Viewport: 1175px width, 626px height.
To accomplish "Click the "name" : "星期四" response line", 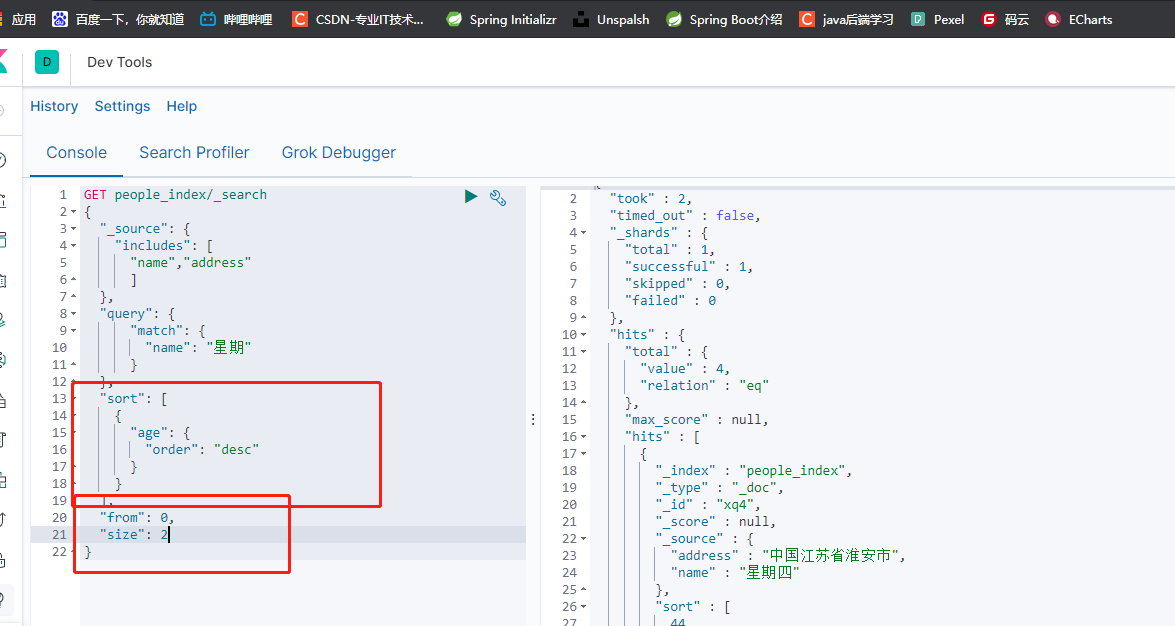I will click(735, 573).
